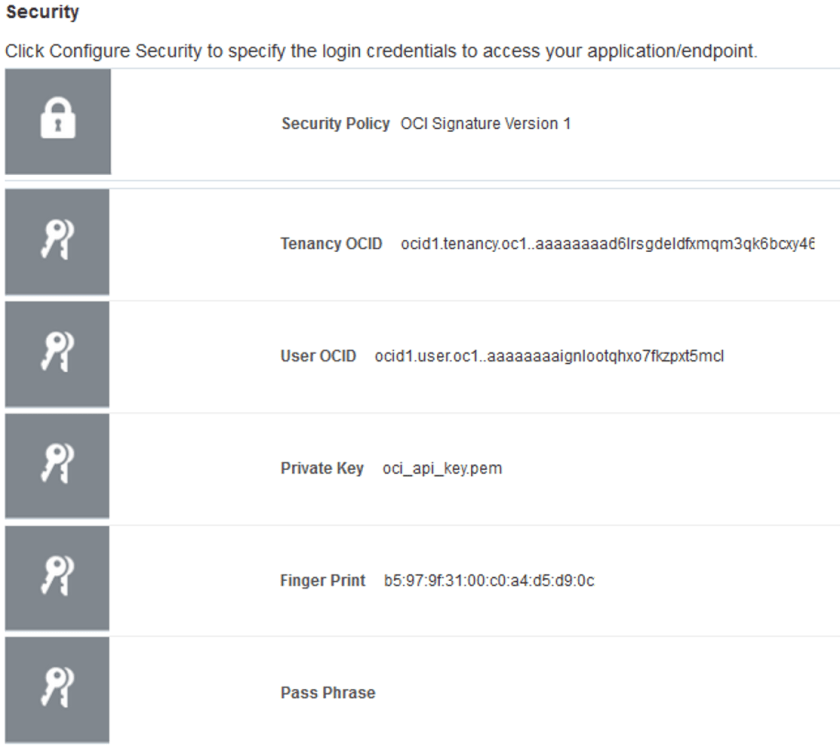Select the Security Policy row
This screenshot has width=840, height=747.
pos(420,124)
